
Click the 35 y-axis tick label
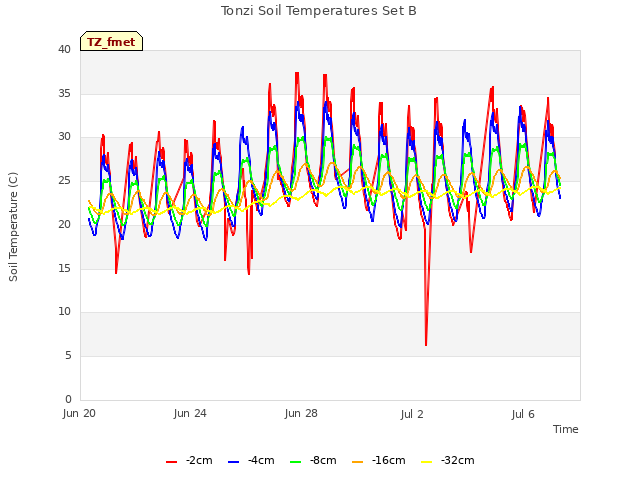point(64,93)
